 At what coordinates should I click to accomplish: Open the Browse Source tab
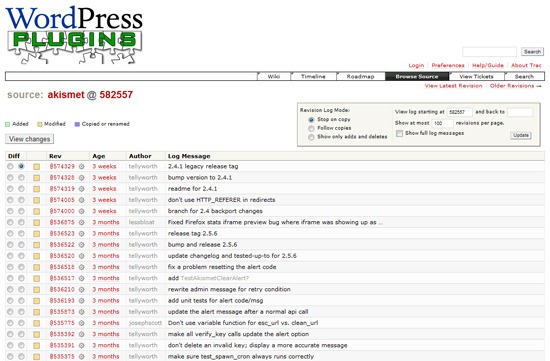click(417, 76)
